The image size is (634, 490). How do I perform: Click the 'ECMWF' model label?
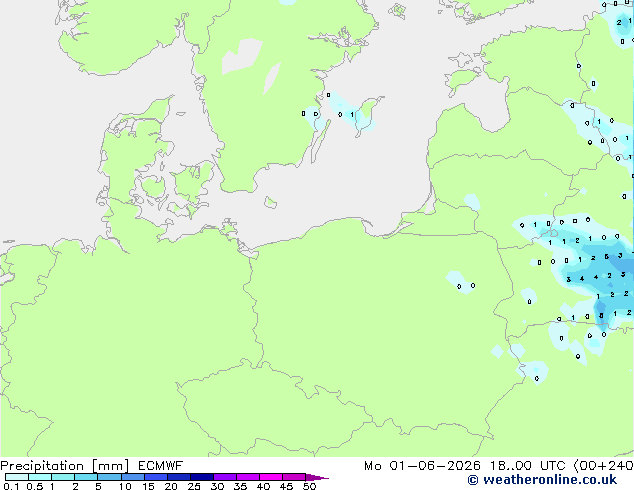(161, 466)
